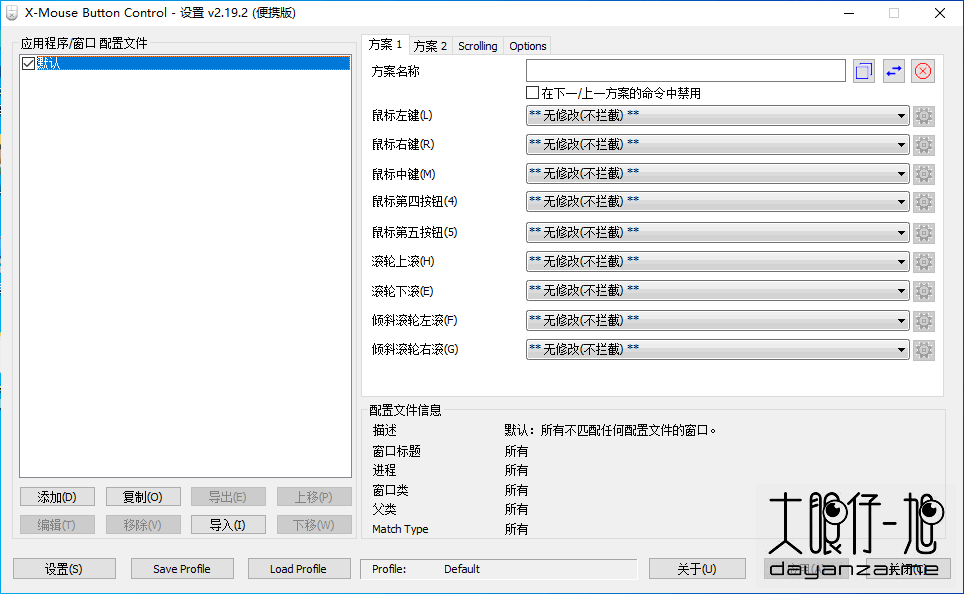Expand the 滚轮上滚(H) action dropdown
Viewport: 964px width, 594px height.
[x=717, y=261]
